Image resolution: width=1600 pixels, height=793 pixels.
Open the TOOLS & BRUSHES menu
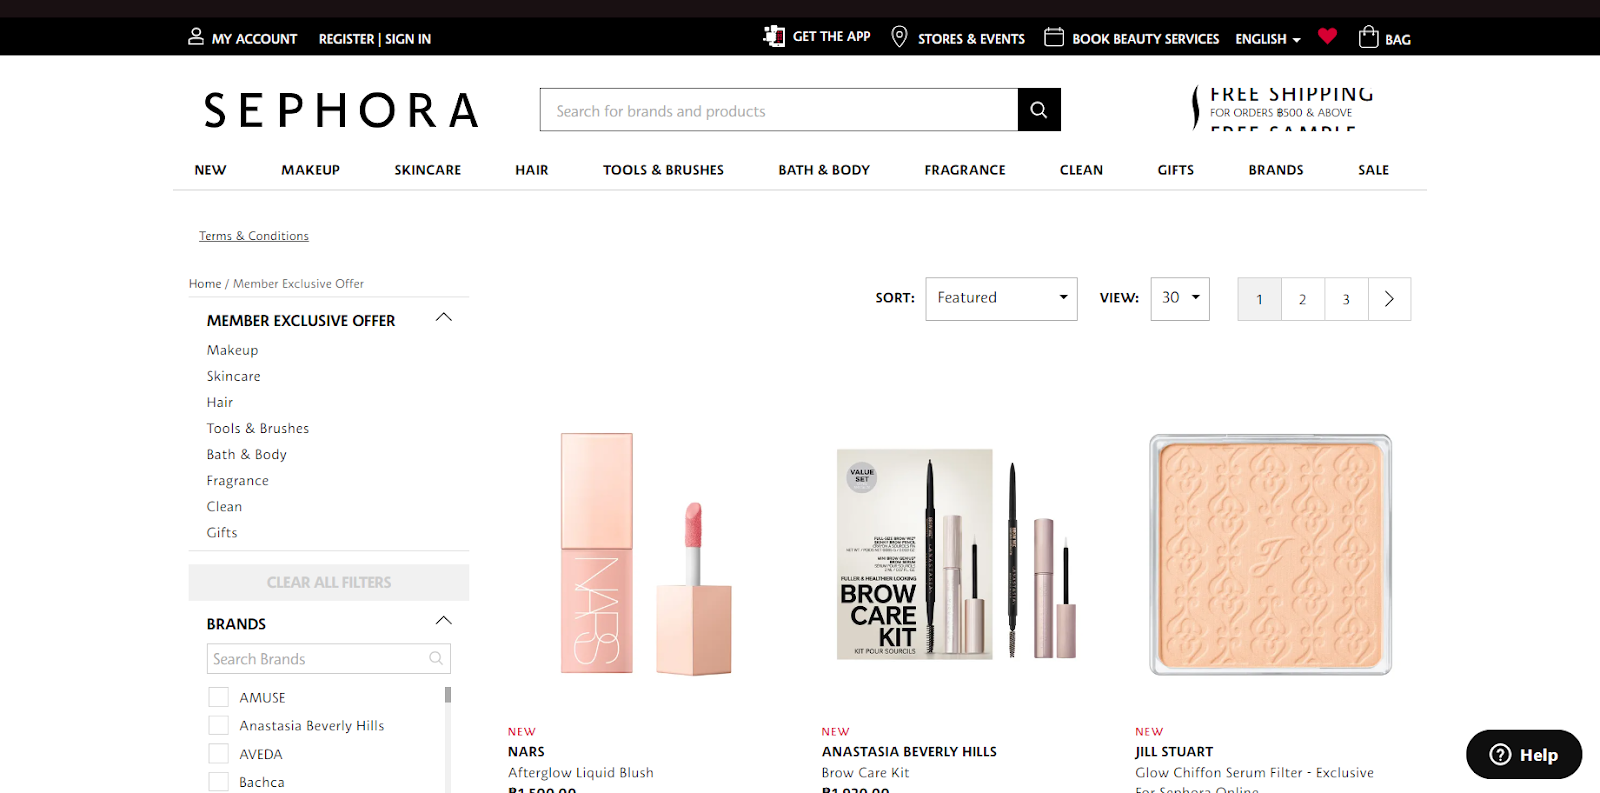click(663, 170)
